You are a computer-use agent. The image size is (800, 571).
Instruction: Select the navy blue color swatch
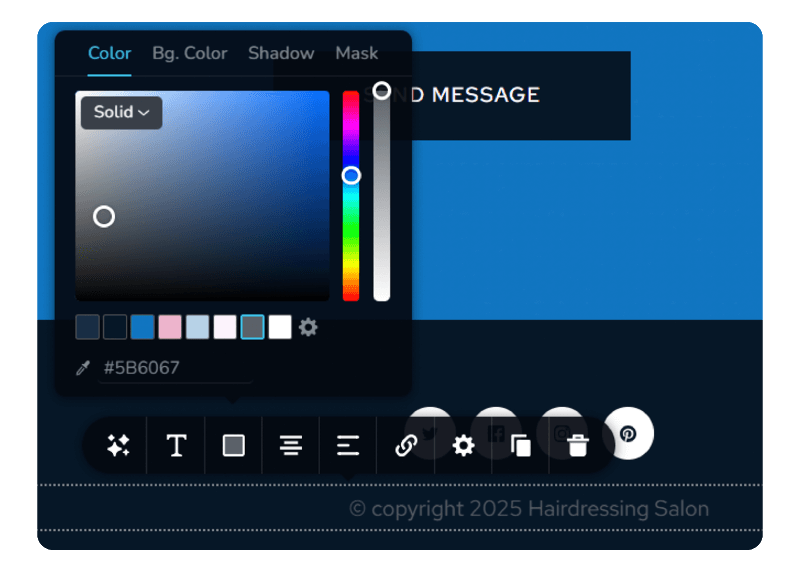coord(87,327)
